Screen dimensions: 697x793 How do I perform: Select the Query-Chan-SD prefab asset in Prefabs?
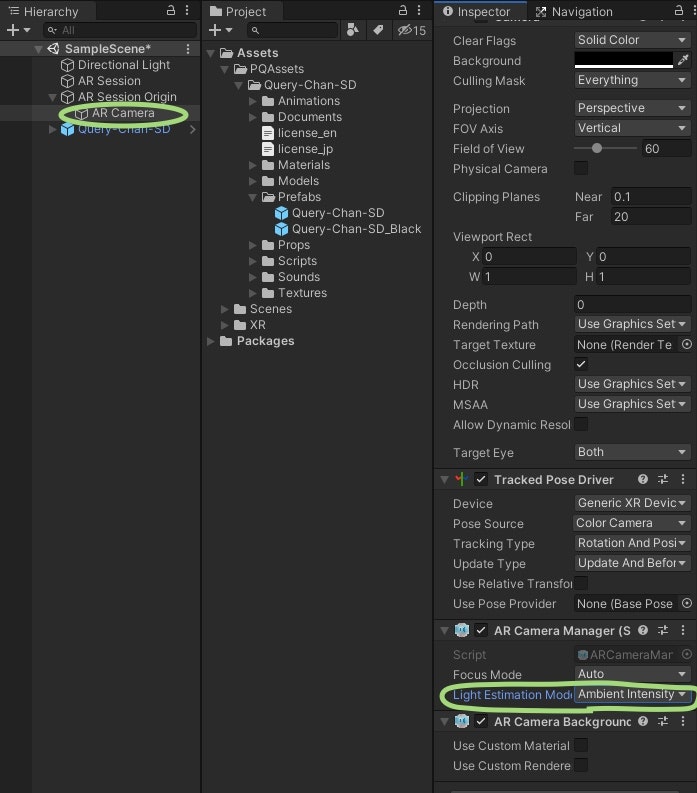[338, 213]
